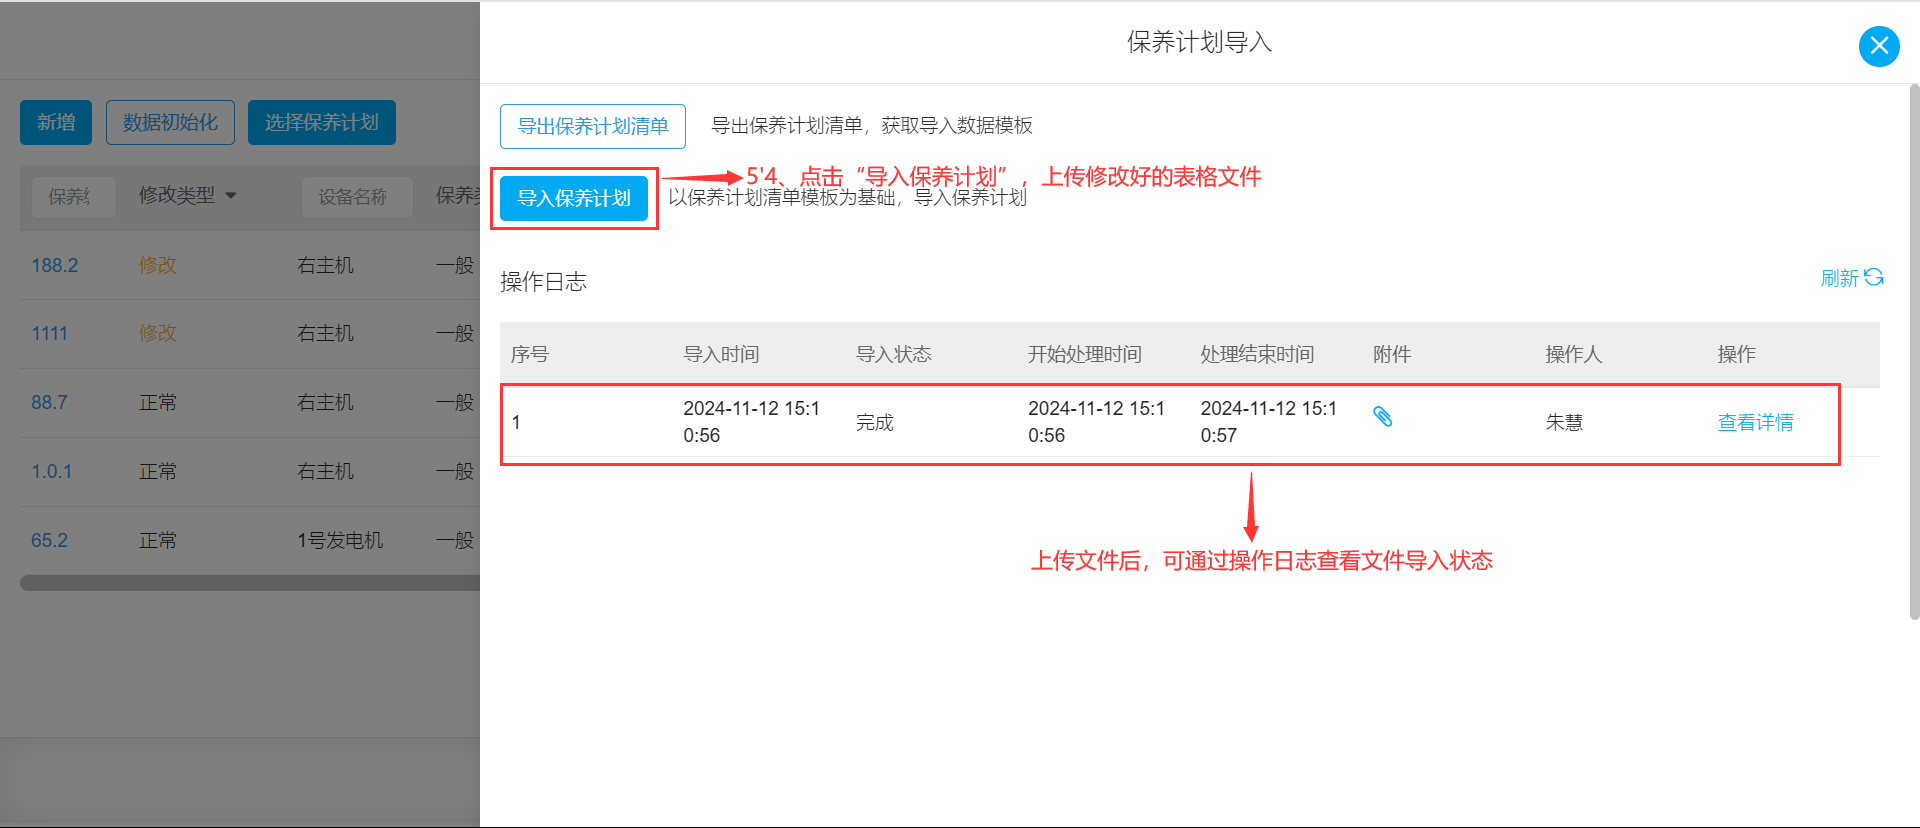Click 保养计划导入 panel title
The height and width of the screenshot is (828, 1920).
tap(1199, 42)
